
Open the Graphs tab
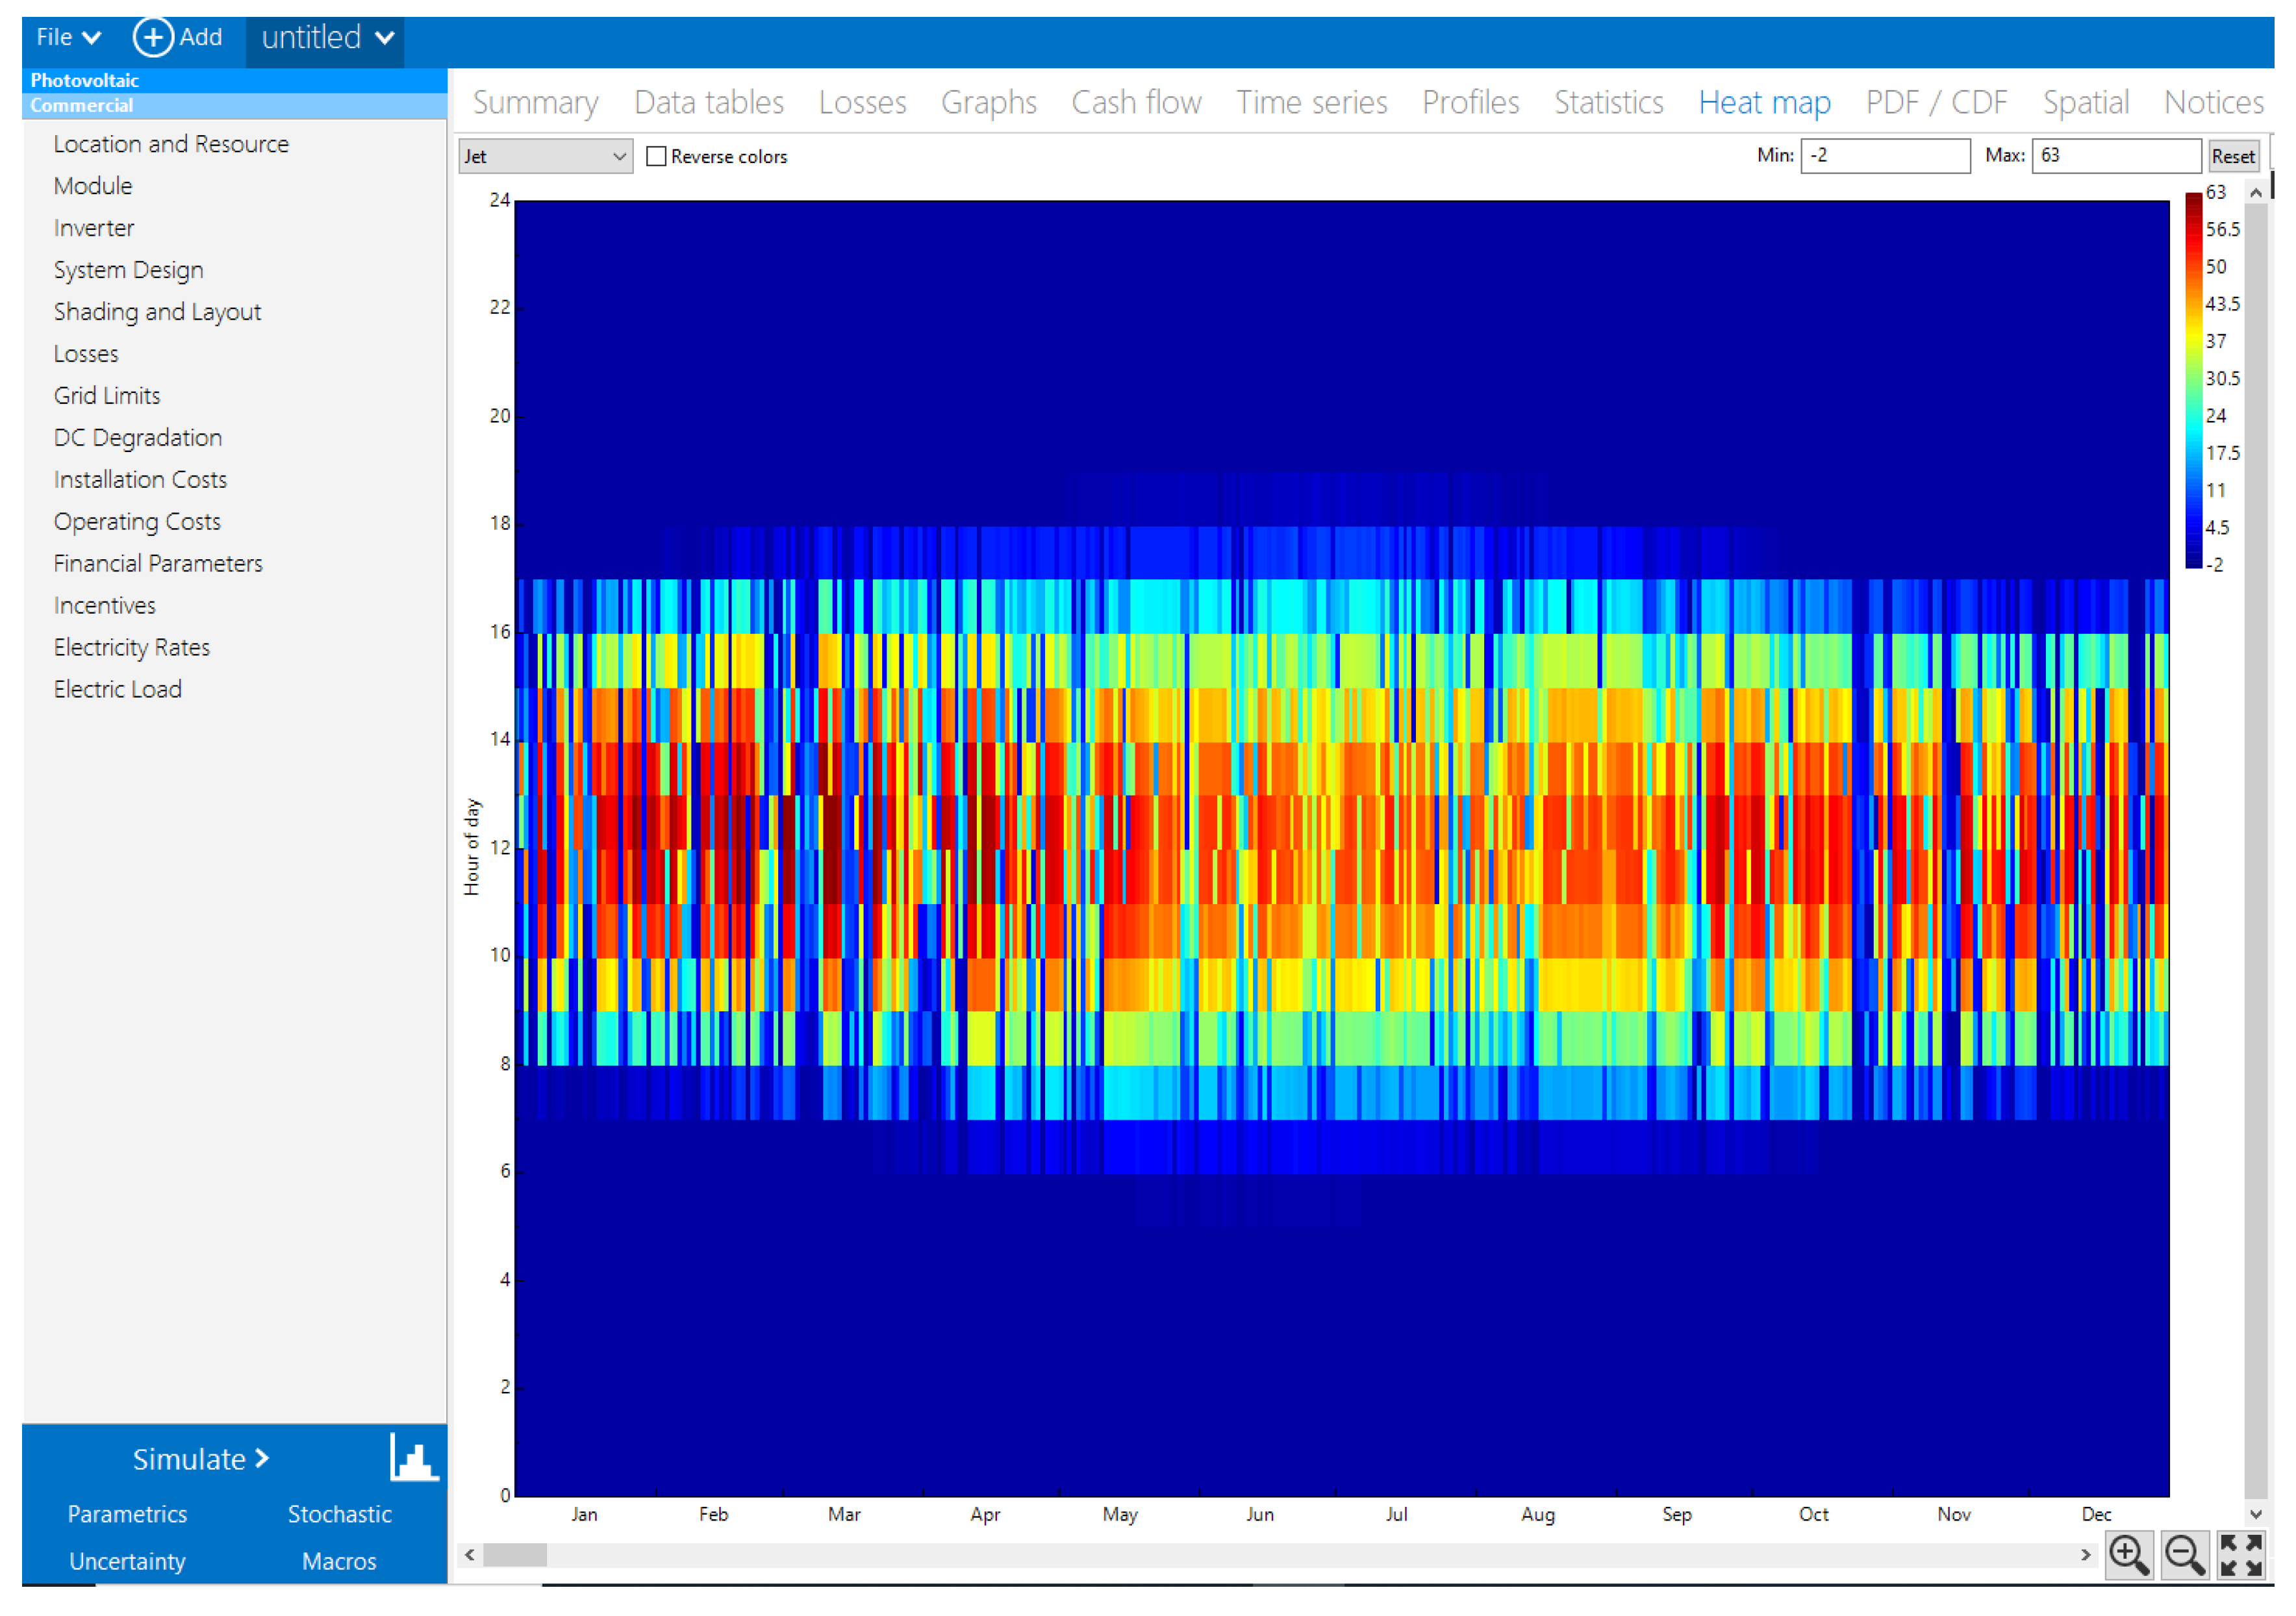(x=989, y=103)
